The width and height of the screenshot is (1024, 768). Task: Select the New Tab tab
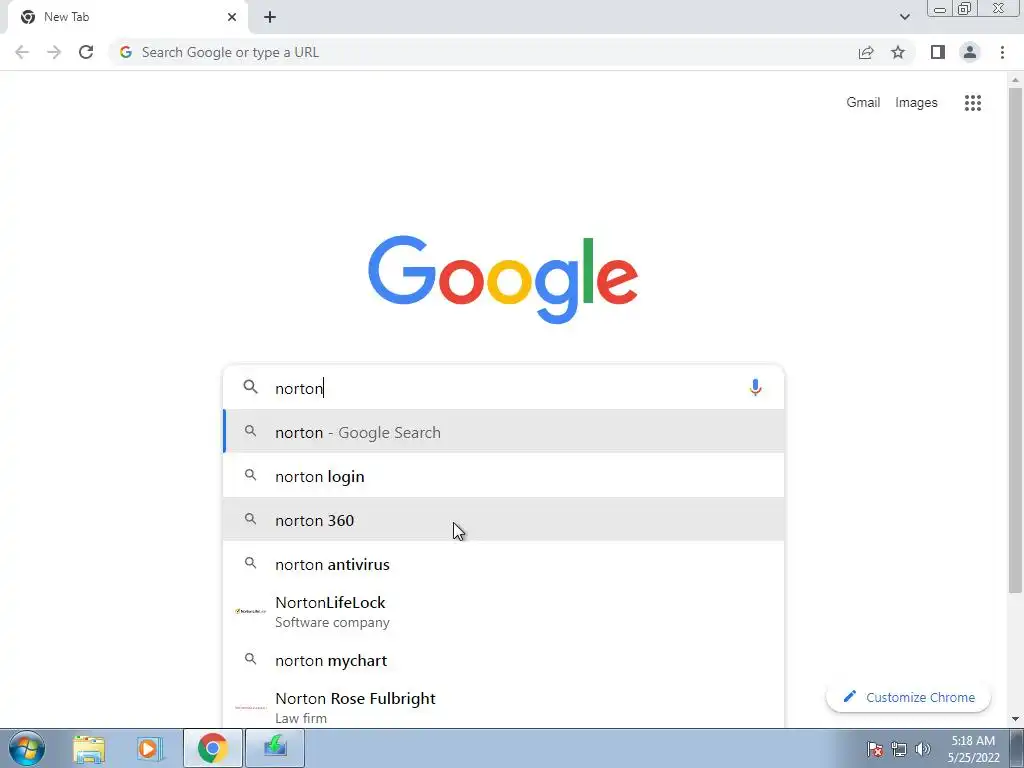pyautogui.click(x=127, y=17)
